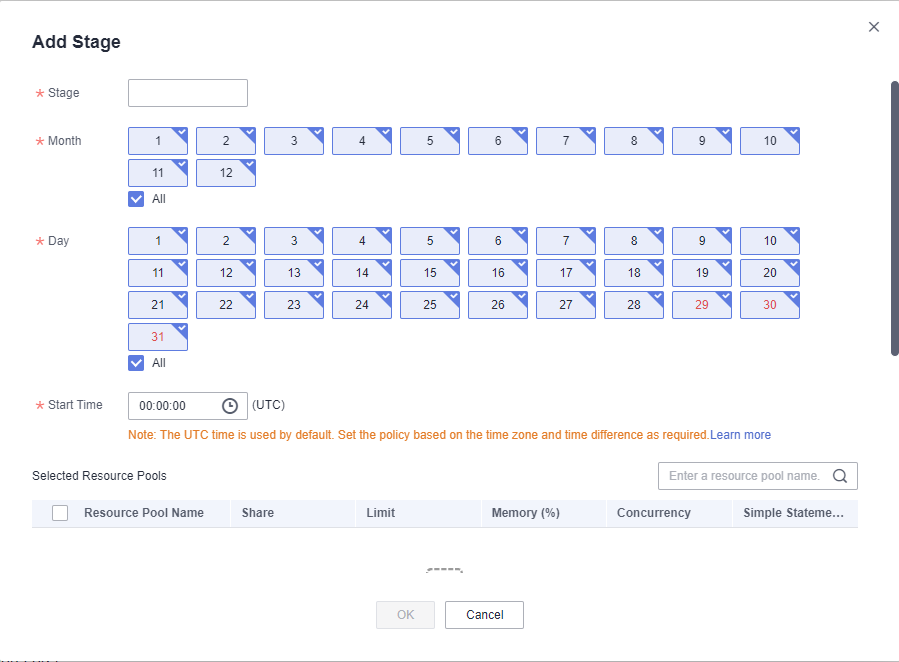Close the Add Stage dialog

[874, 27]
